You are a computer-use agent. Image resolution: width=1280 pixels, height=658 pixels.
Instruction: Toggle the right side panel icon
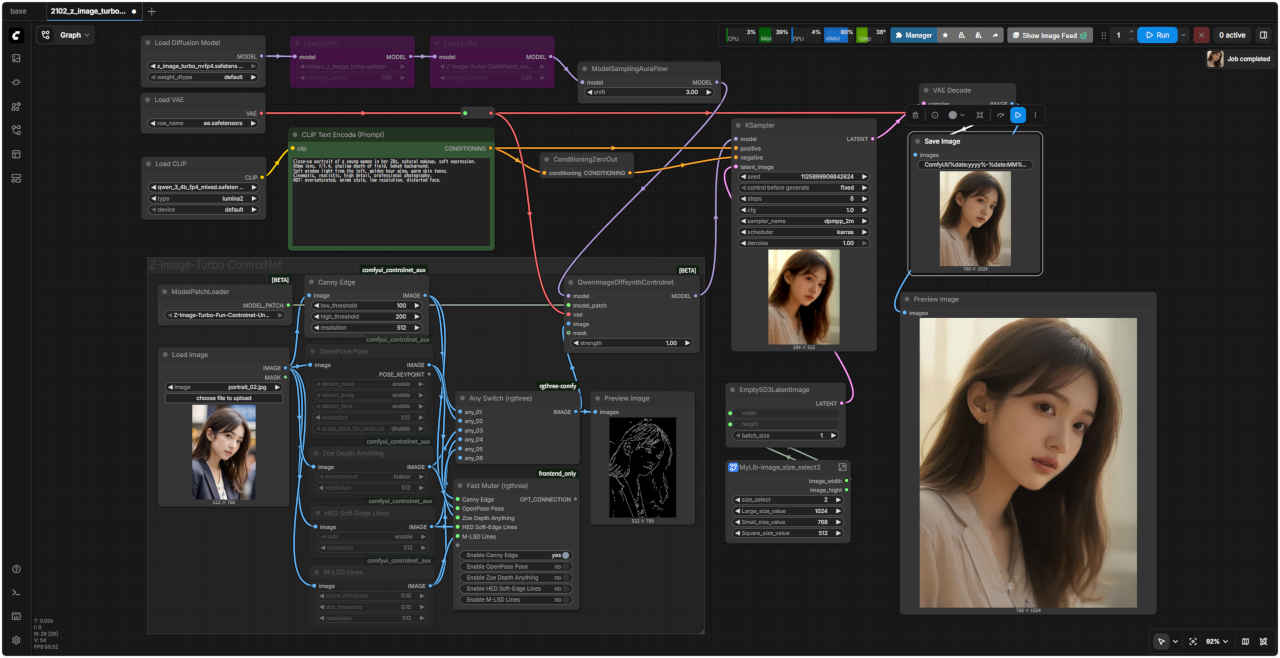(x=1263, y=35)
